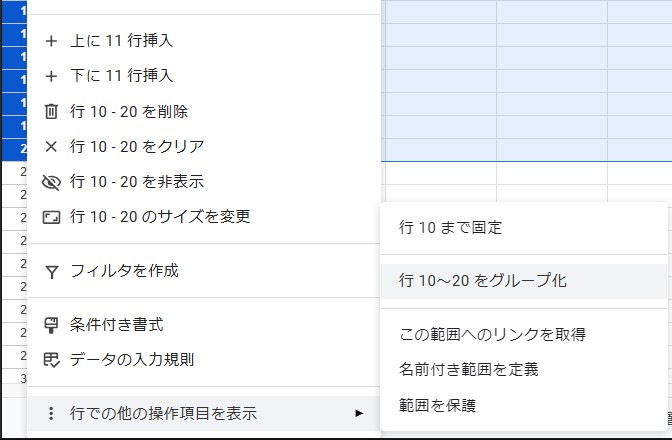The height and width of the screenshot is (440, 672).
Task: Choose 名前付き範囲を定義 option
Action: [x=468, y=369]
